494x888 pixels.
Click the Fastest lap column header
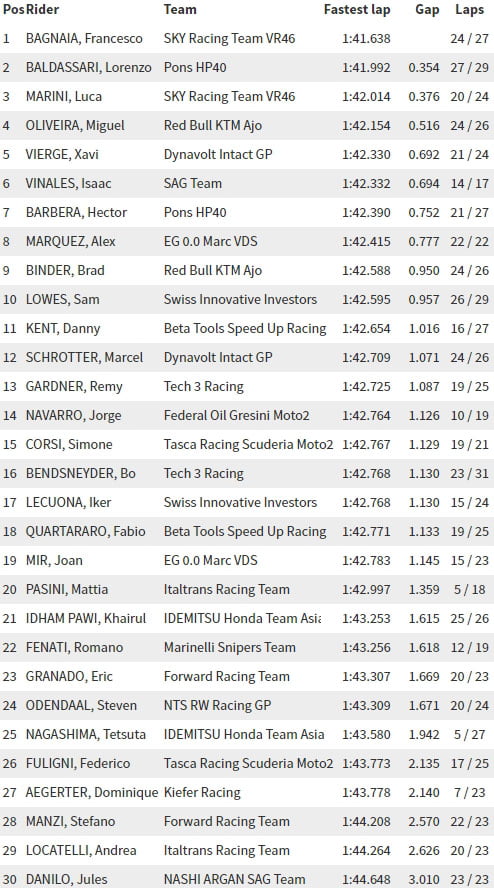(x=357, y=10)
